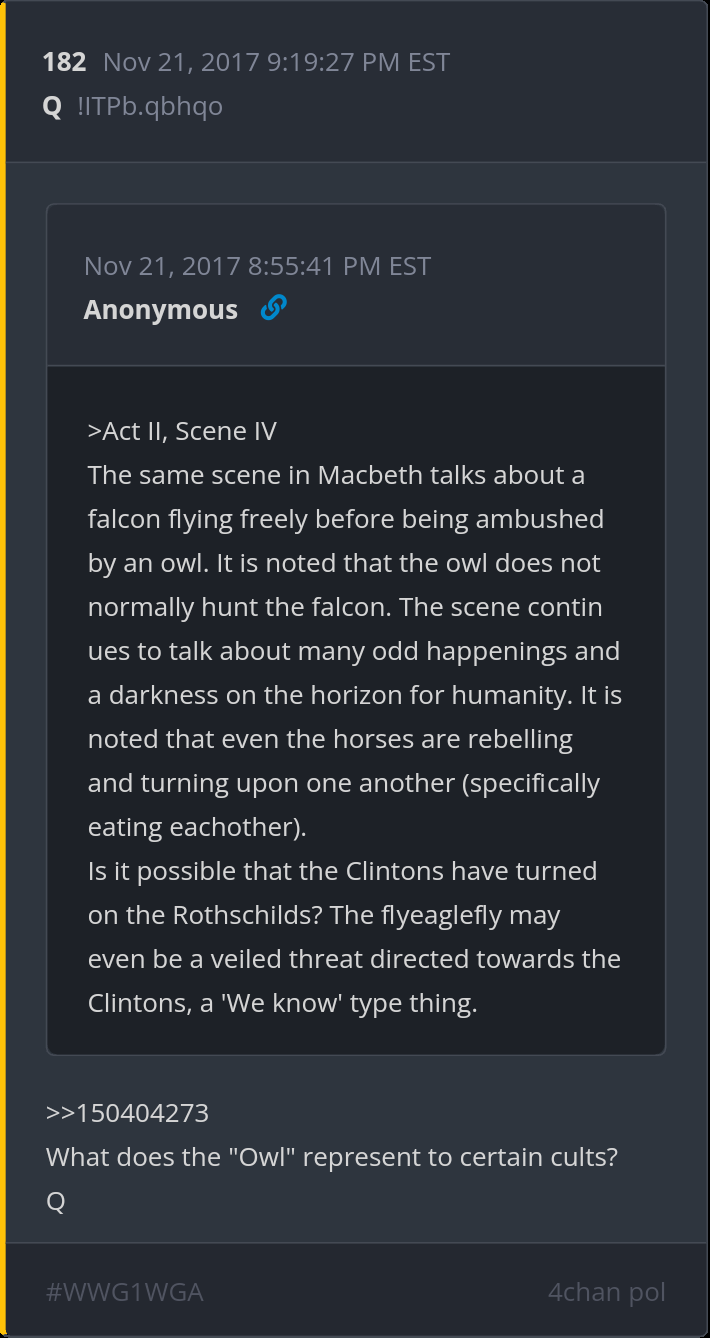Click the yellow accent bar on left edge
This screenshot has height=1338, width=710.
(x=3, y=669)
